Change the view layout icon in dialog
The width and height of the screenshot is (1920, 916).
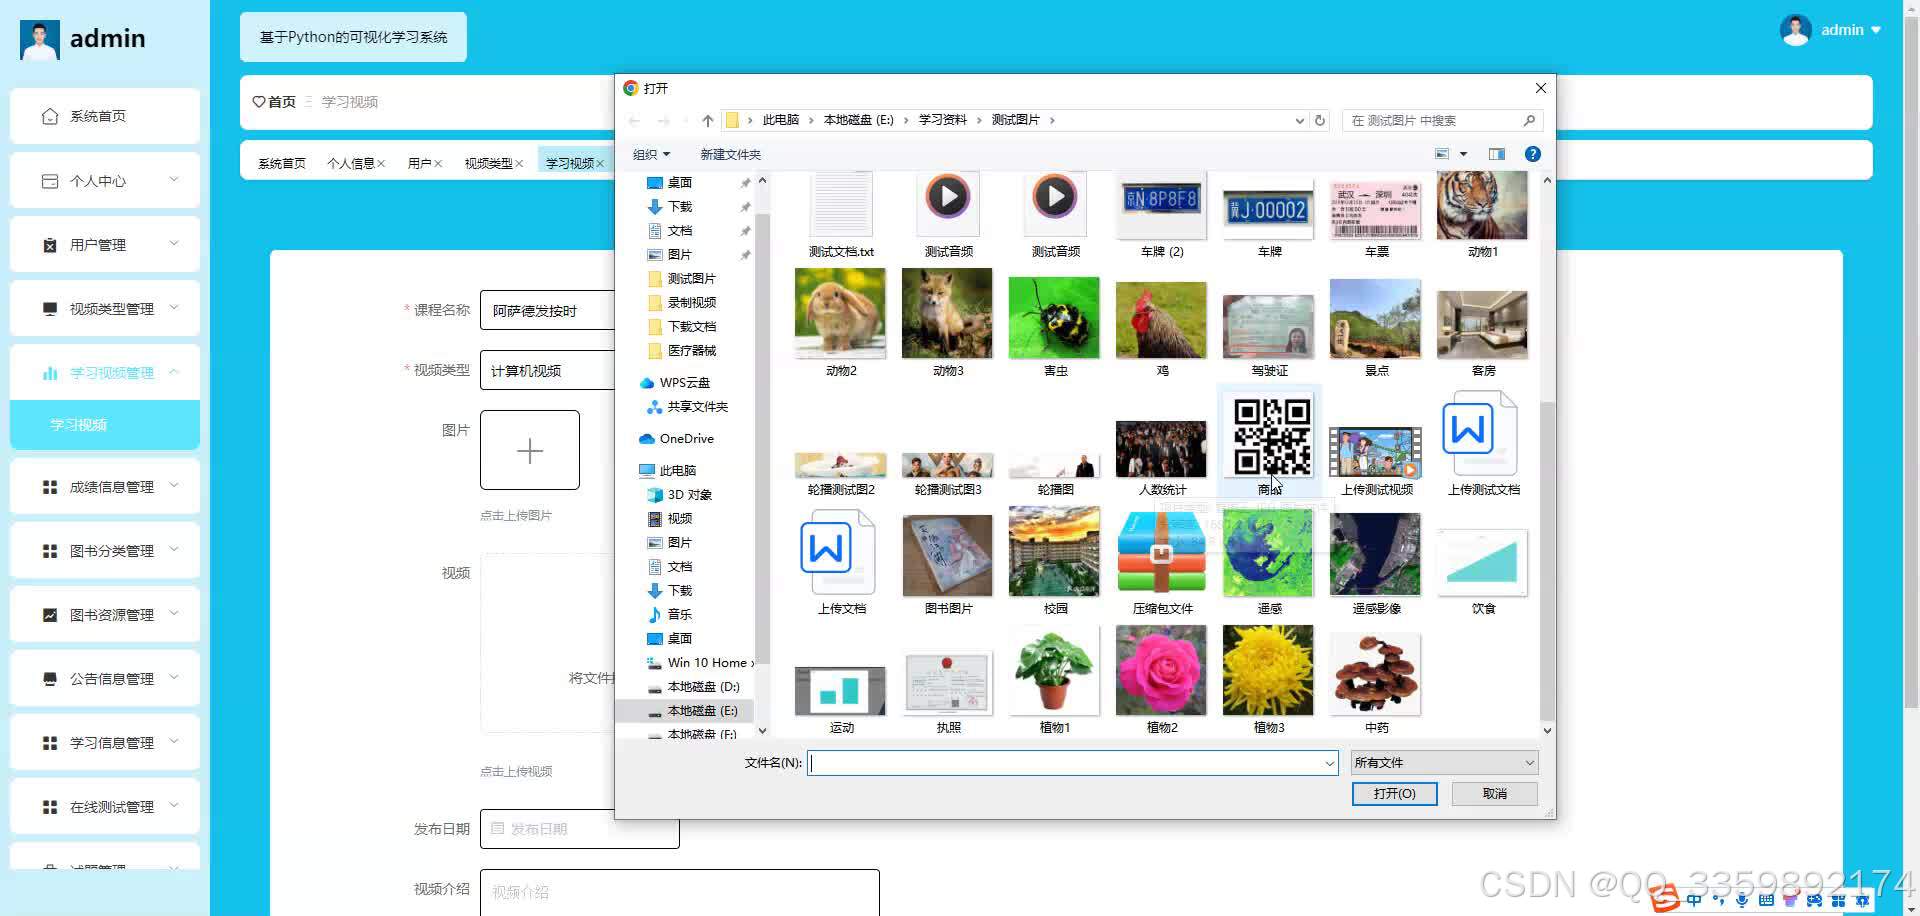point(1442,154)
